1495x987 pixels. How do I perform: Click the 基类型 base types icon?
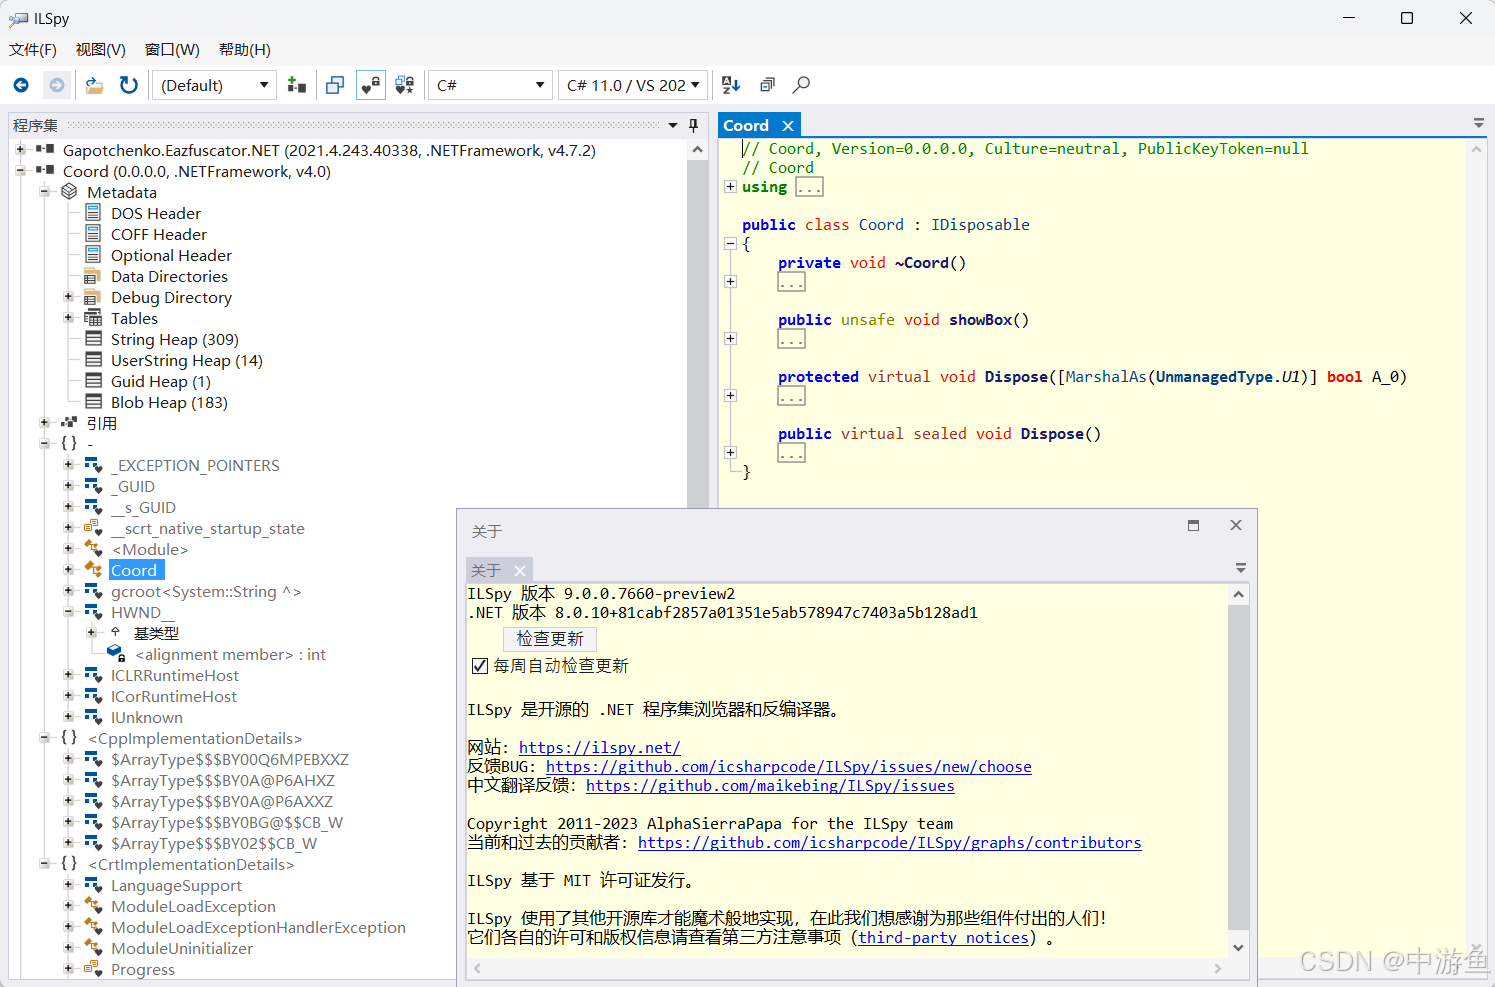(x=116, y=633)
